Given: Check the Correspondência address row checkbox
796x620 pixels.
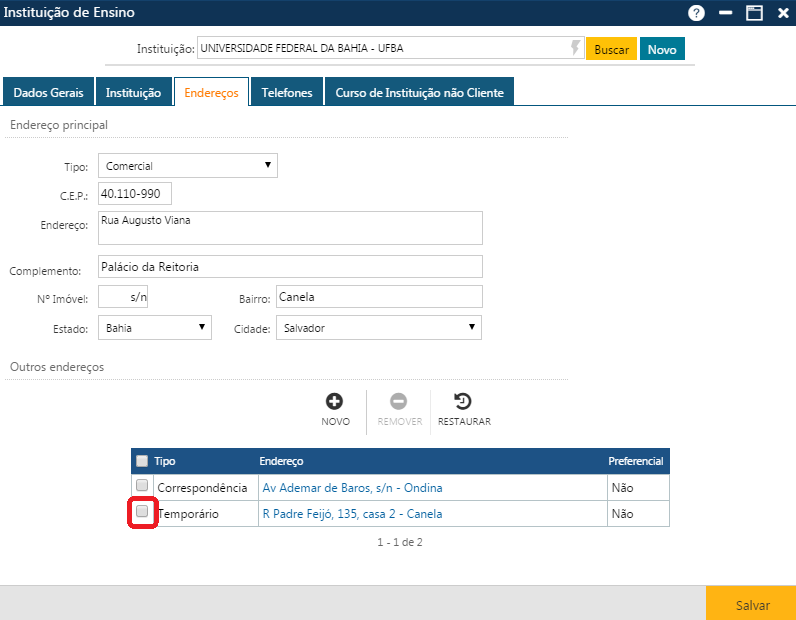Looking at the screenshot, I should coord(142,487).
